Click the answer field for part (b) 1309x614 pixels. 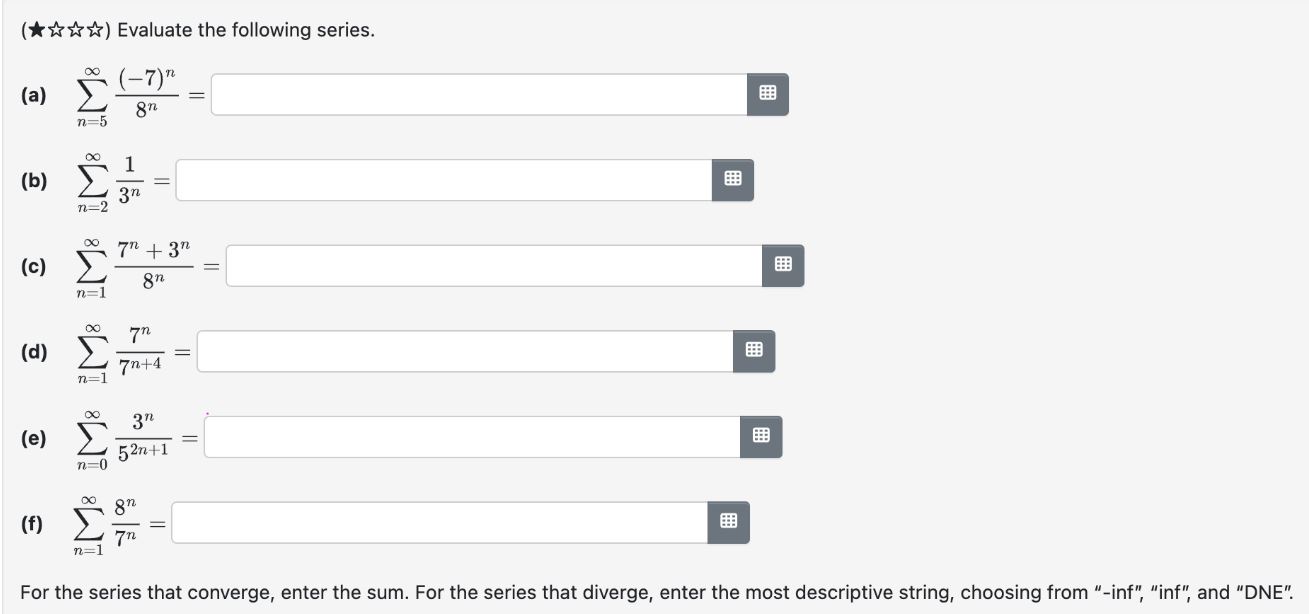click(440, 180)
